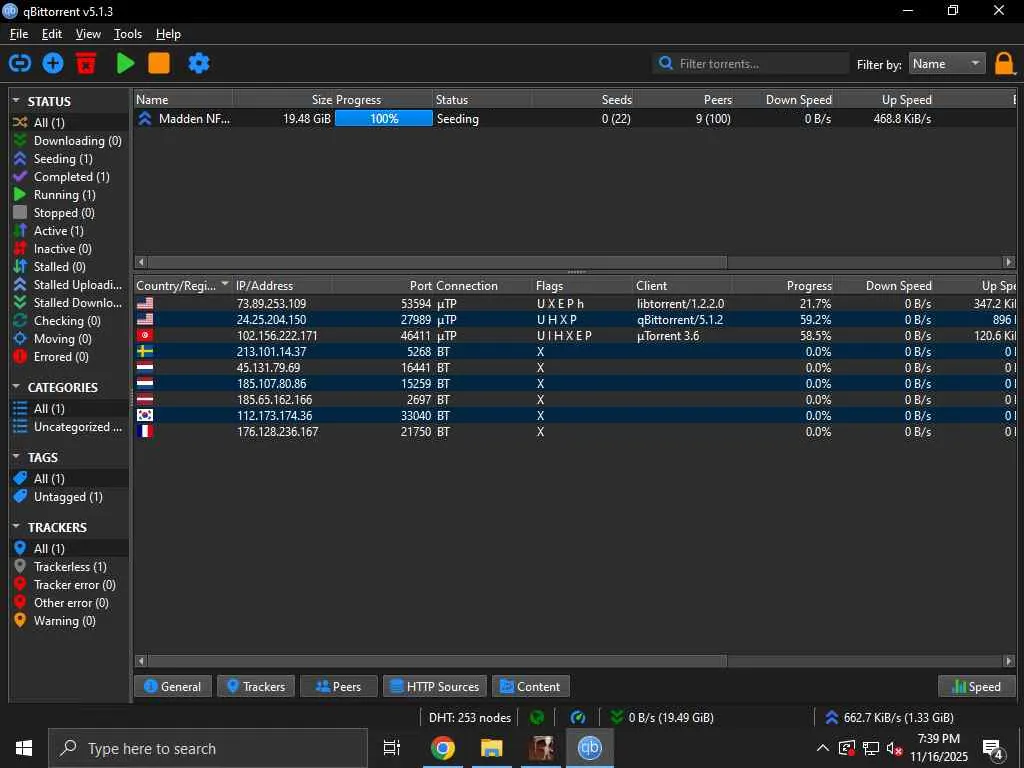Viewport: 1024px width, 768px height.
Task: Click the red Remove torrent icon
Action: [x=86, y=63]
